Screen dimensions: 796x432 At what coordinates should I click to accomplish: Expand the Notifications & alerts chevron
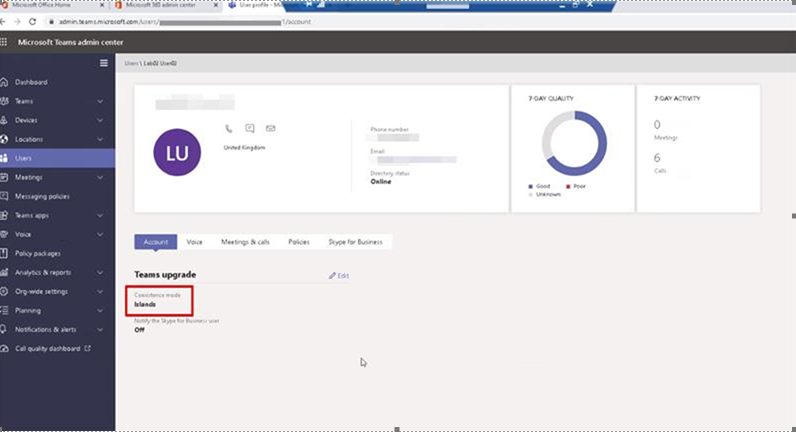(100, 330)
